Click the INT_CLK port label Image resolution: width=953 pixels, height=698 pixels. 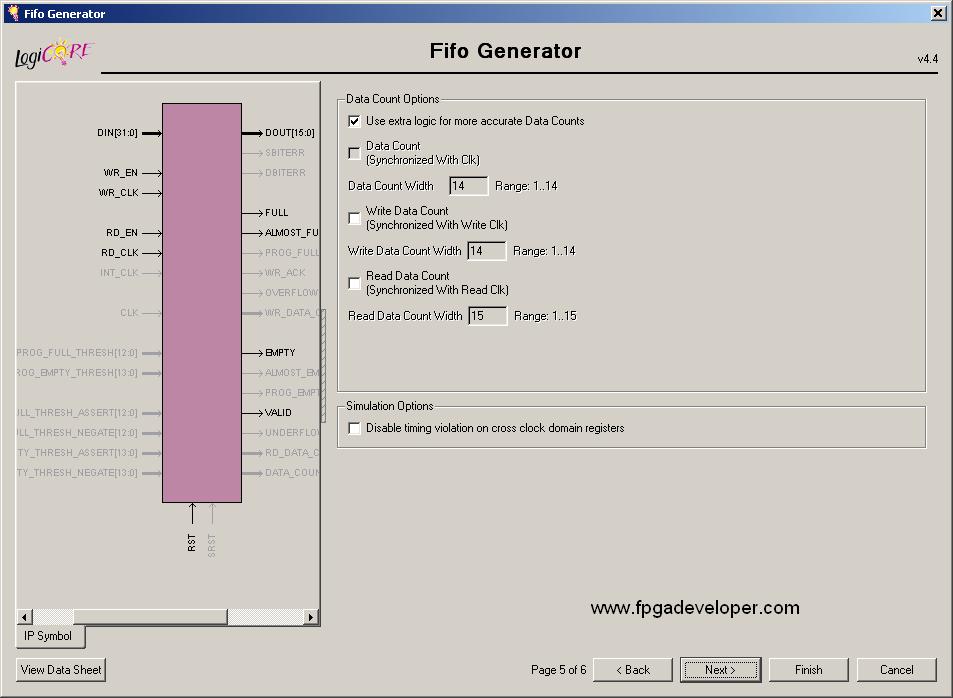pos(119,273)
